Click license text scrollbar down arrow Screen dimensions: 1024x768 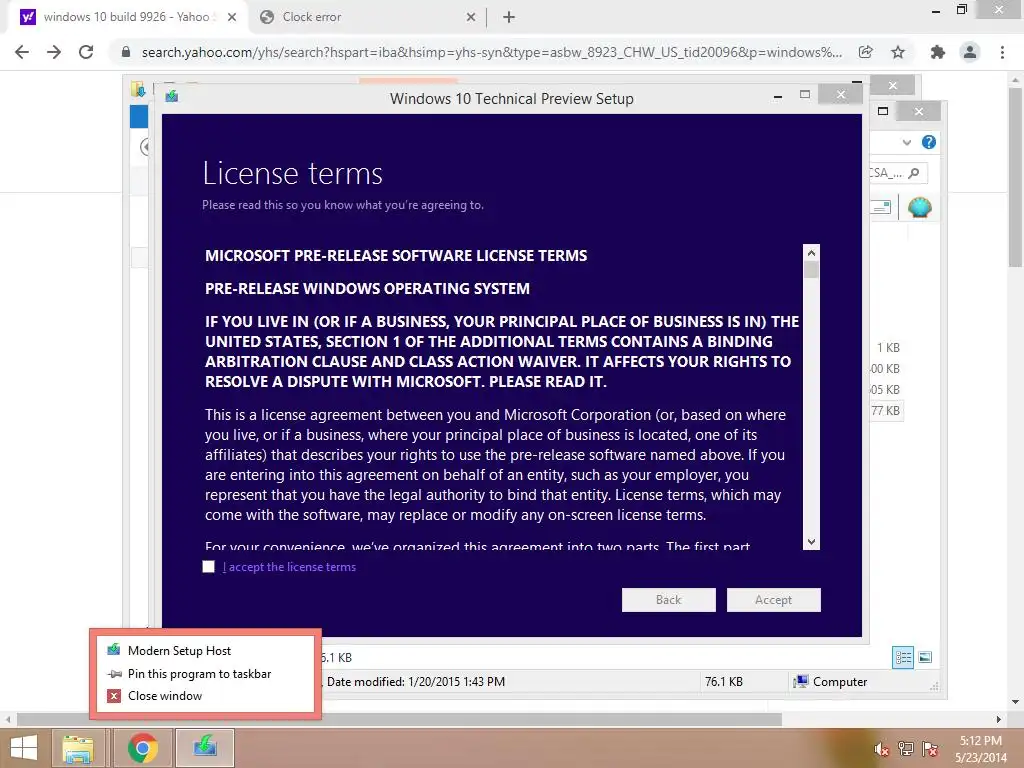click(811, 541)
